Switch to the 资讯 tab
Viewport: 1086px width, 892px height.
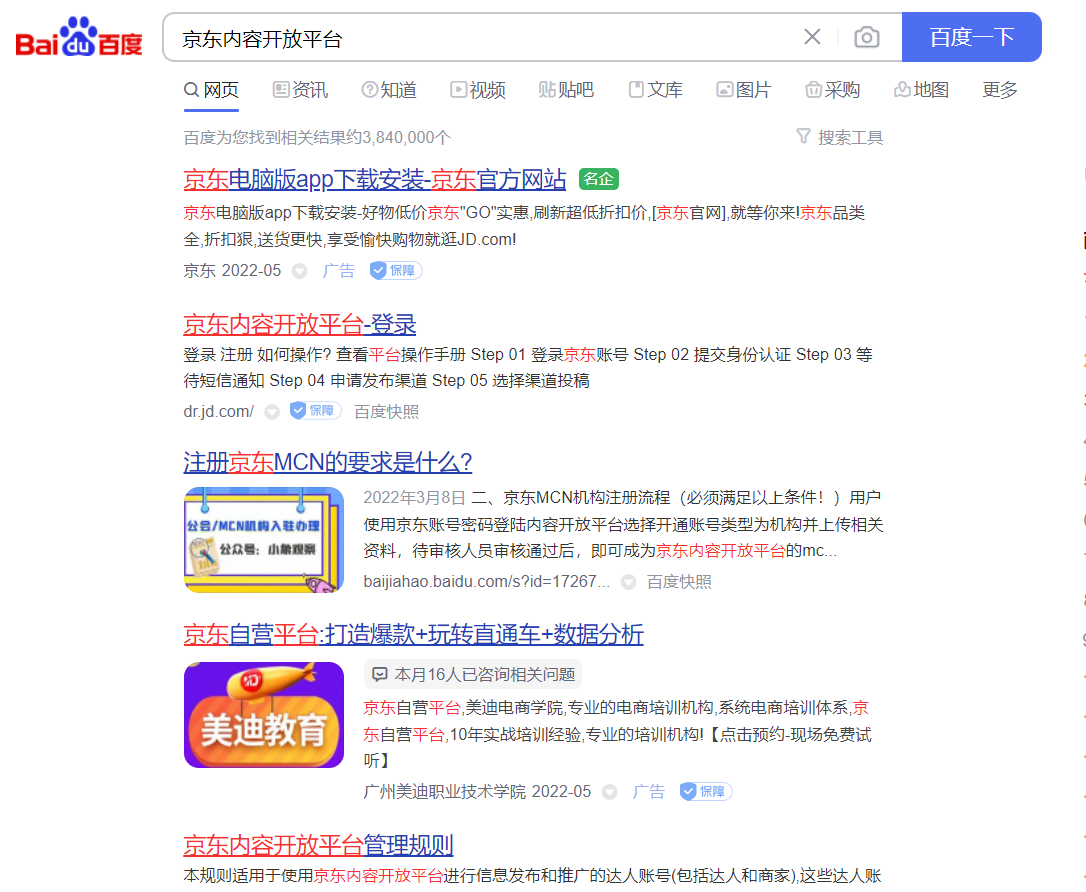[300, 90]
